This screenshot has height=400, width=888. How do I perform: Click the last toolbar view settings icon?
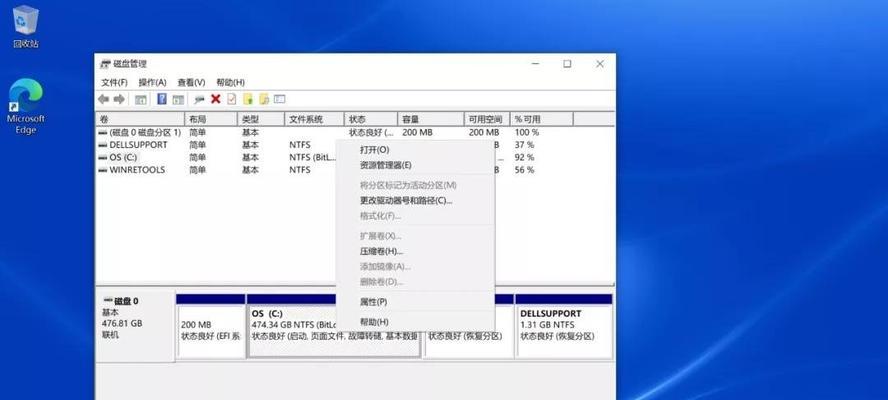click(280, 99)
